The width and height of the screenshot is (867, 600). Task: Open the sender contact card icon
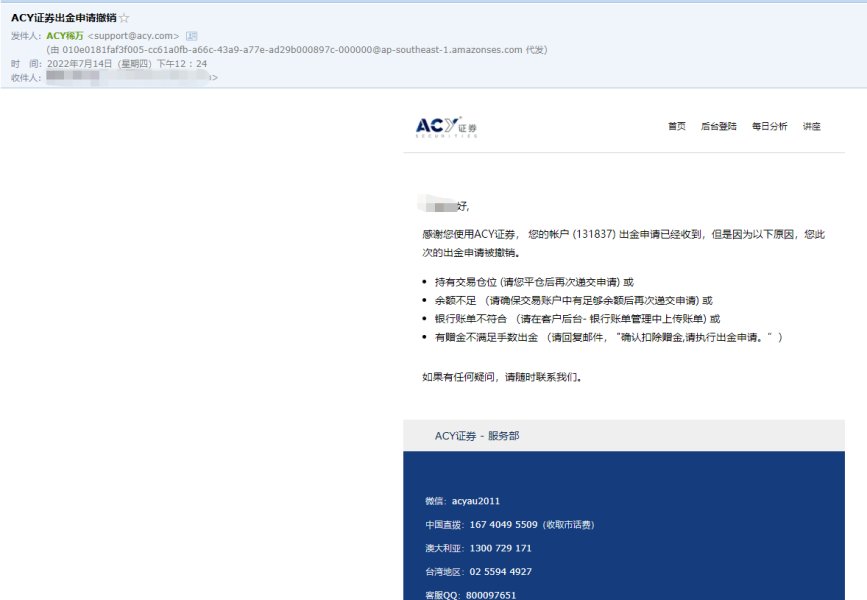click(191, 36)
